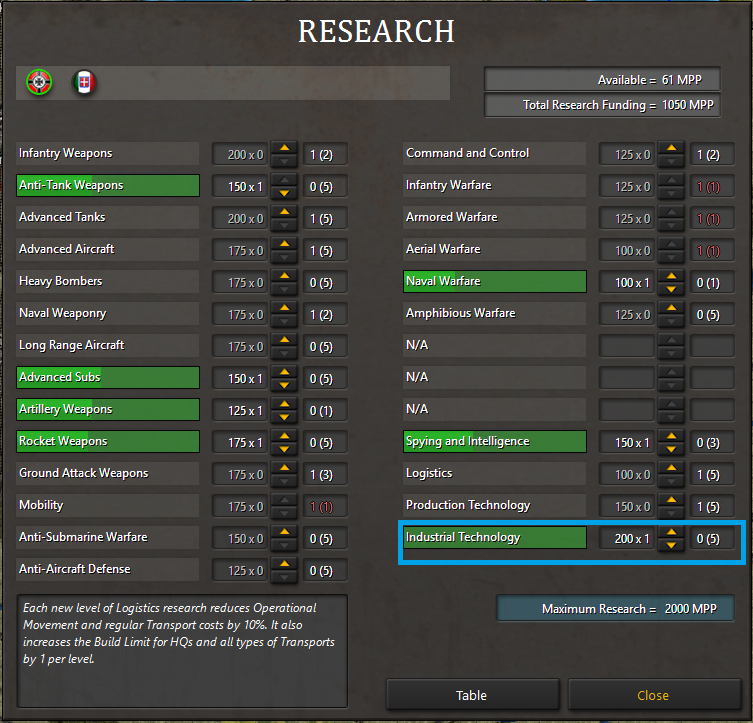Select the highlighted Naval Warfare category
Image resolution: width=753 pixels, height=723 pixels.
[x=495, y=281]
